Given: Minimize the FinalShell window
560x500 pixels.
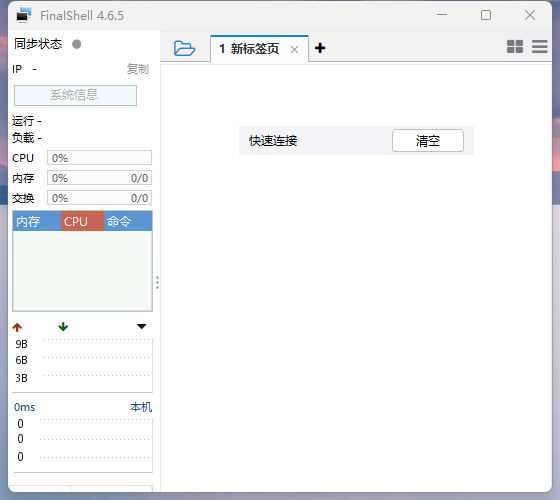Looking at the screenshot, I should pyautogui.click(x=442, y=15).
